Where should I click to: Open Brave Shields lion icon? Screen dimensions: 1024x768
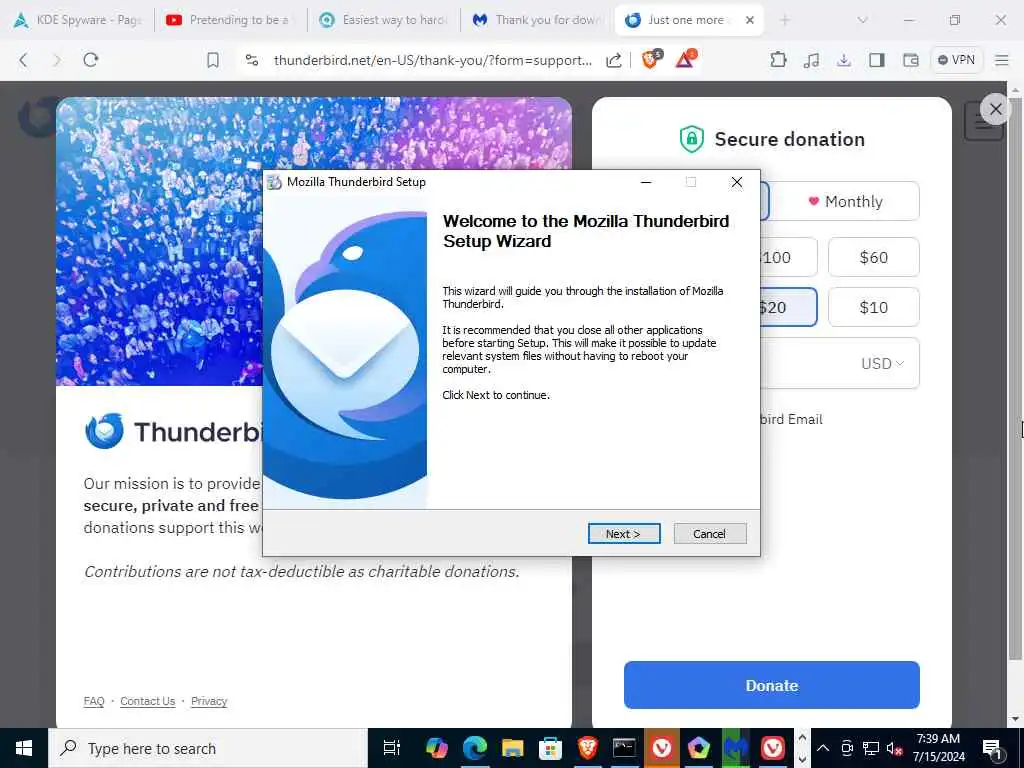click(651, 59)
